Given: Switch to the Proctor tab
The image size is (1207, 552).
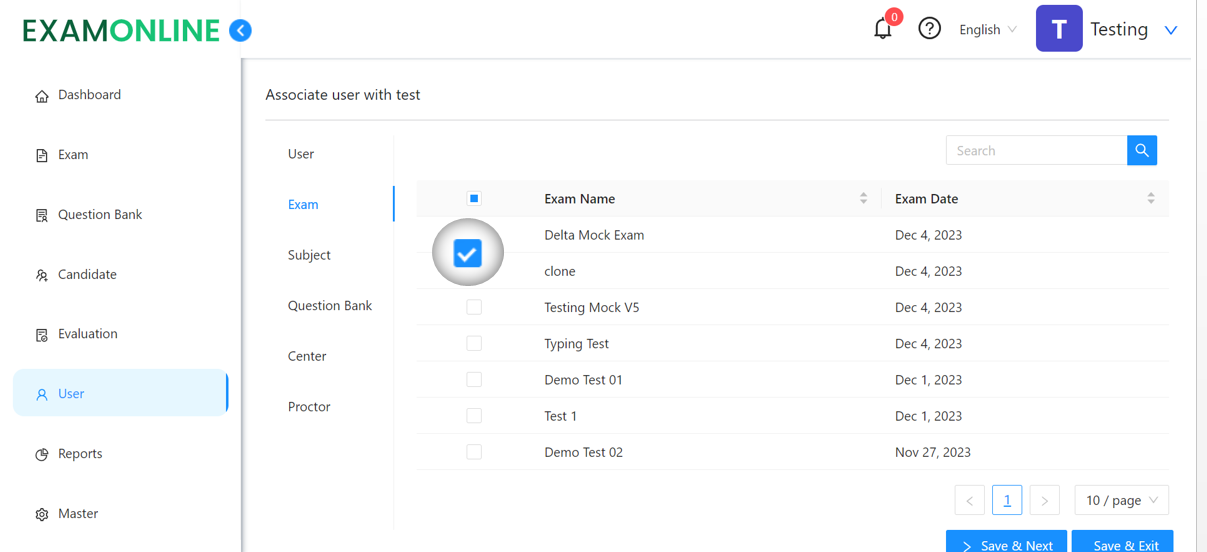Looking at the screenshot, I should pyautogui.click(x=309, y=407).
